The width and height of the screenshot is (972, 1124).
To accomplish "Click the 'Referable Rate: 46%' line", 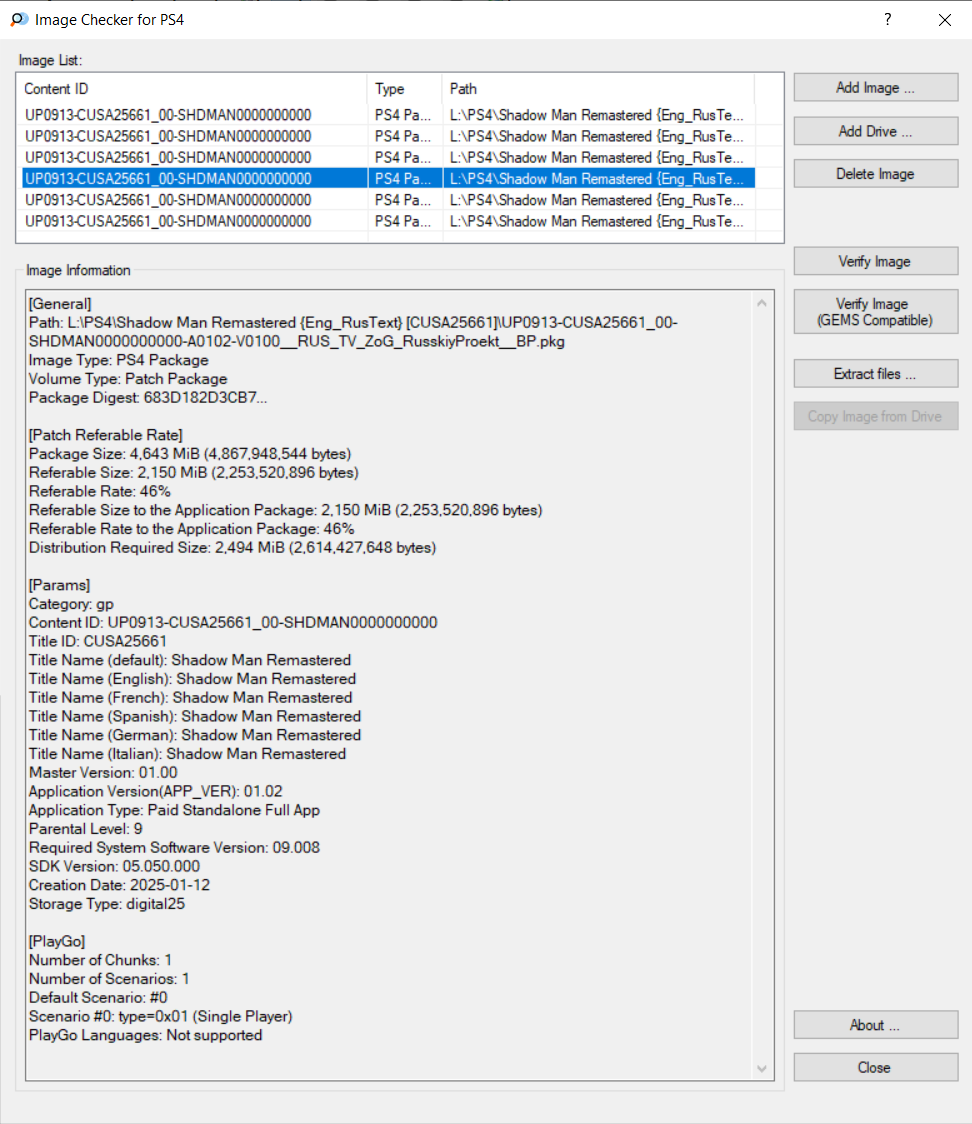I will [x=100, y=491].
